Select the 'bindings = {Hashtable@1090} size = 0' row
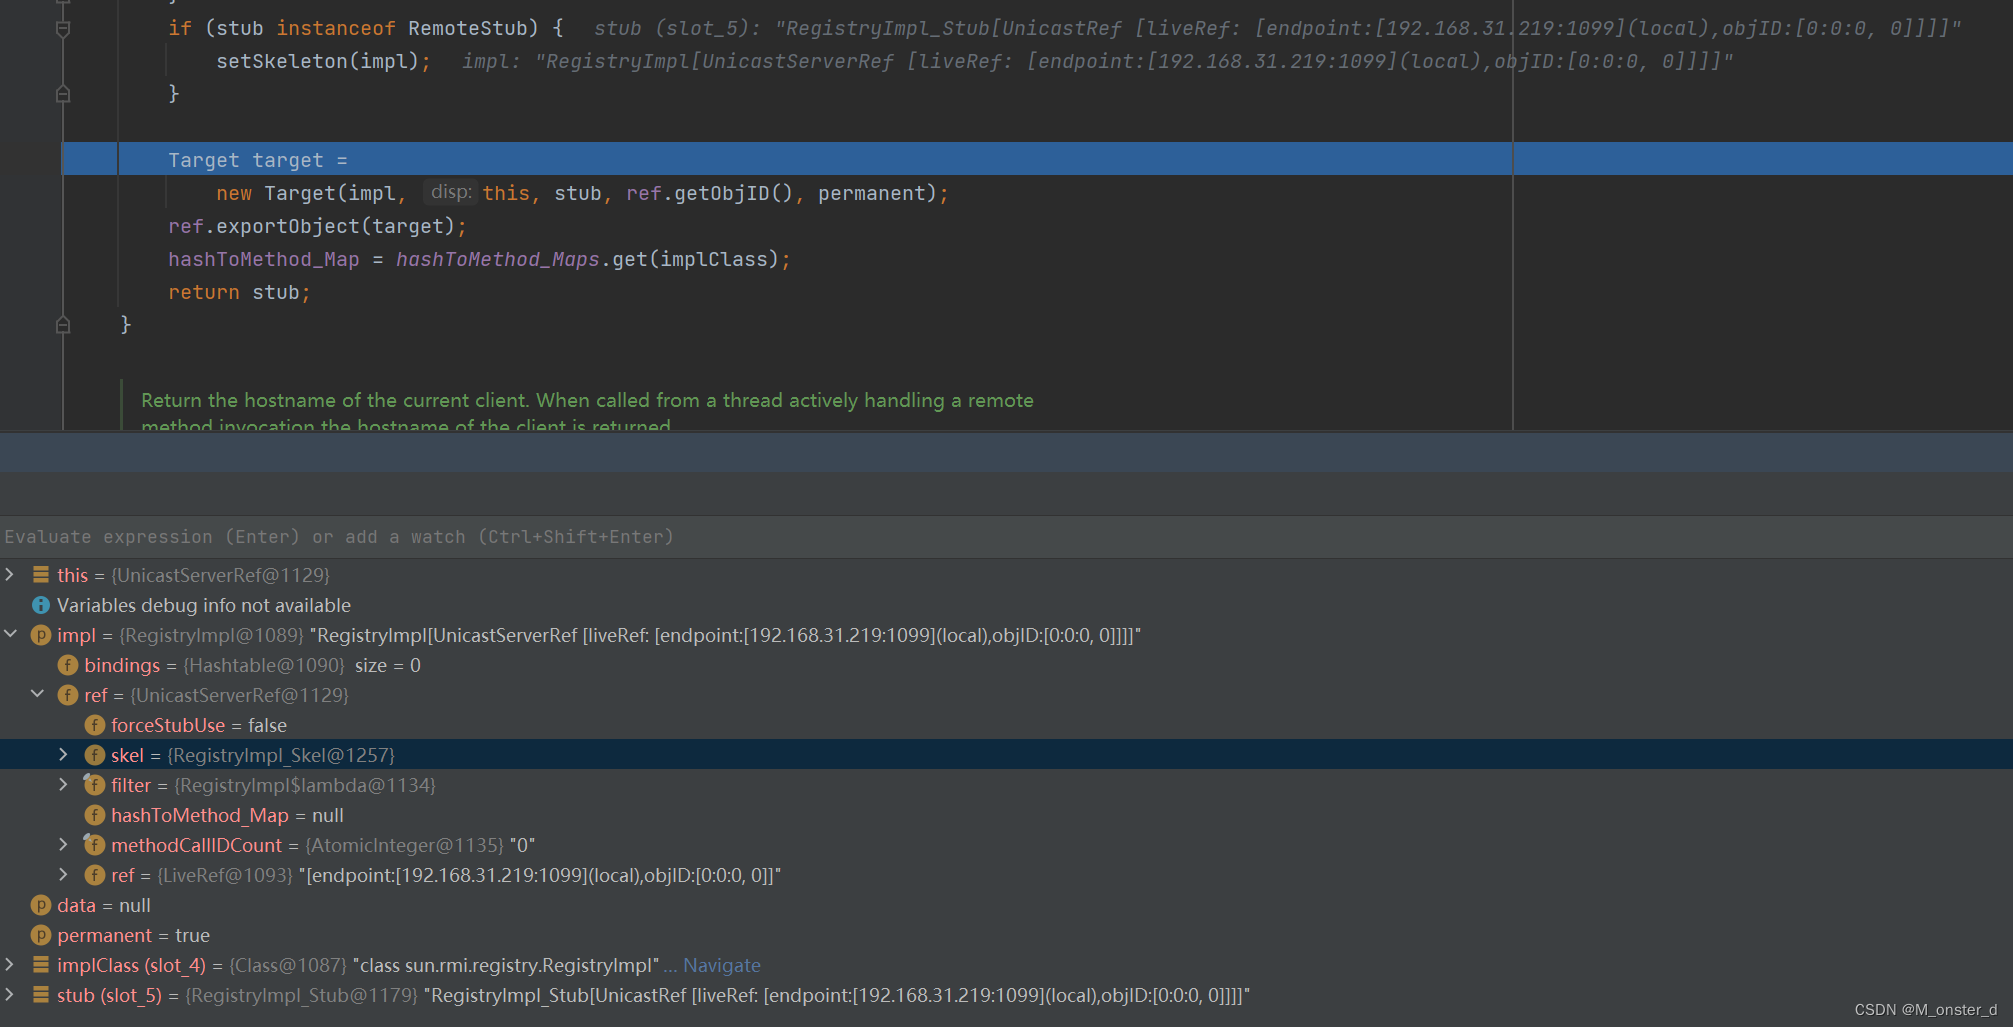This screenshot has width=2013, height=1027. tap(1006, 665)
